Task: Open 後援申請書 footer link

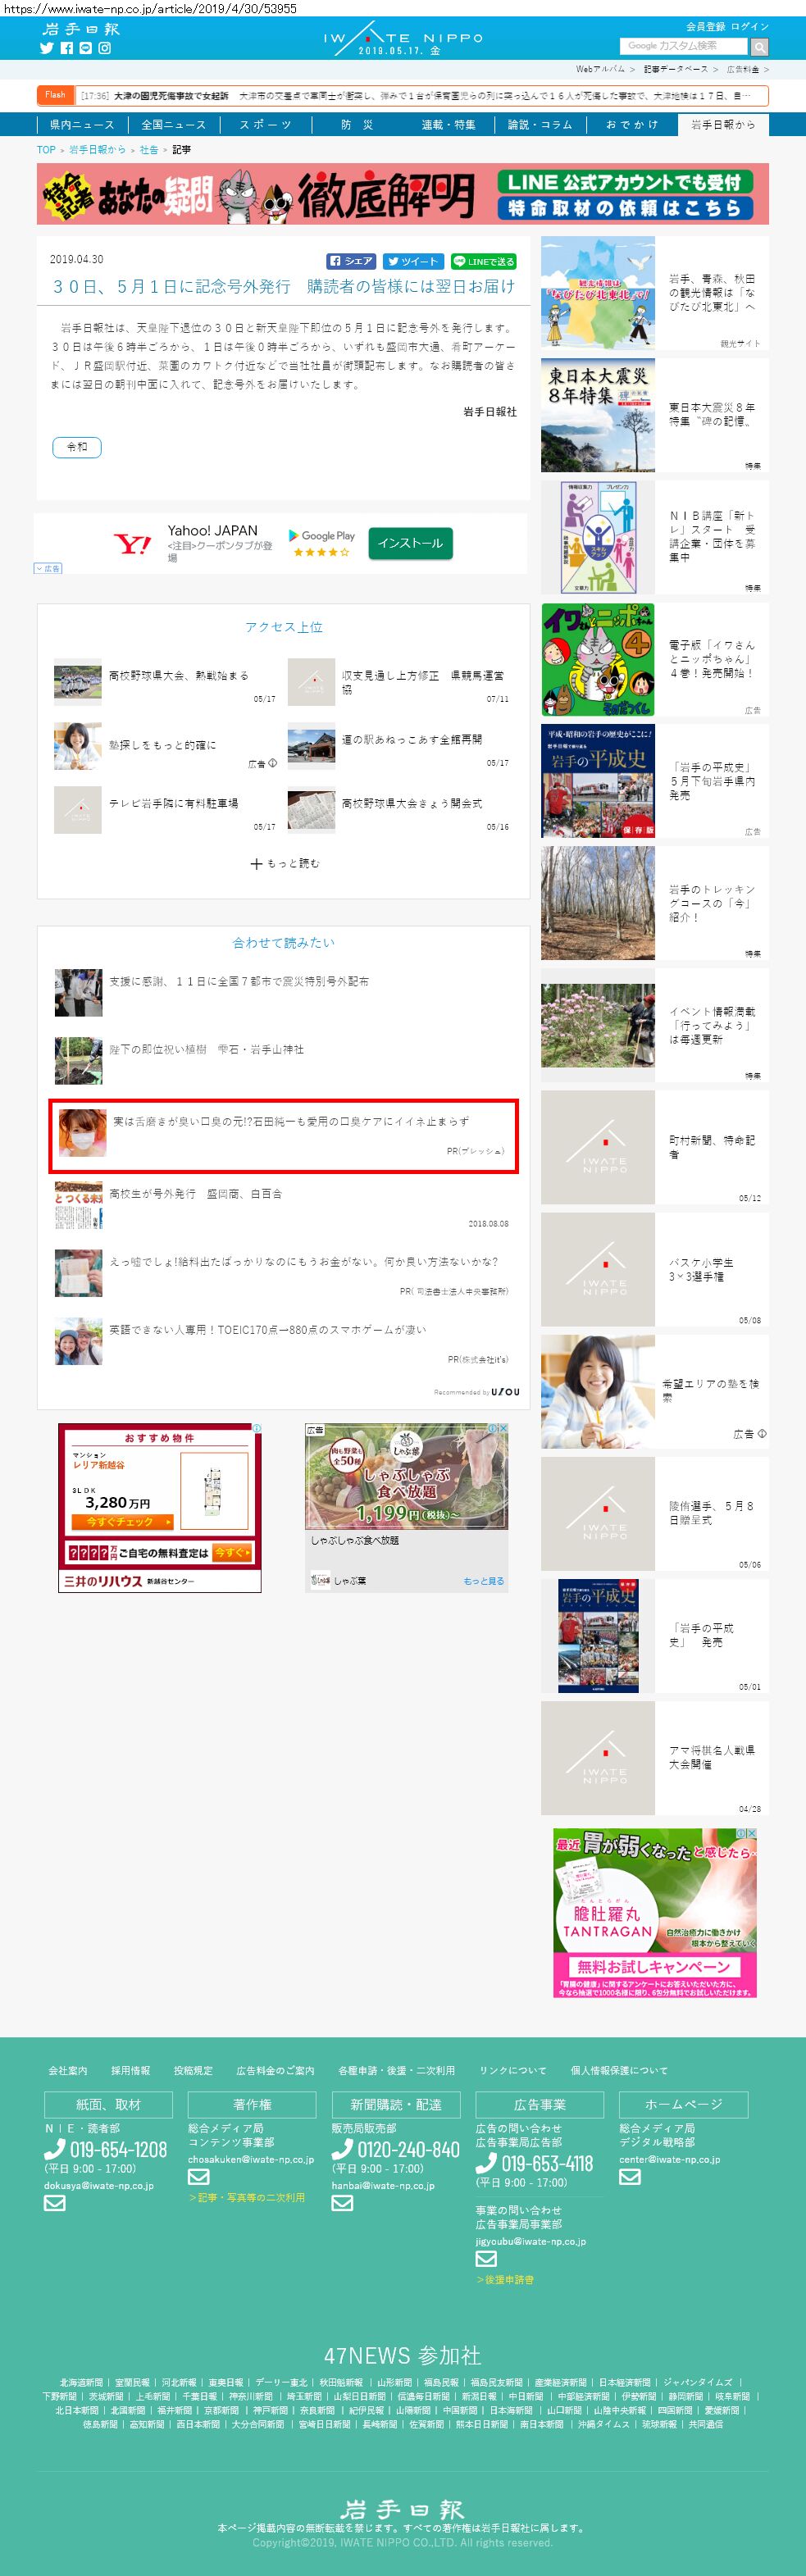Action: (x=505, y=2280)
